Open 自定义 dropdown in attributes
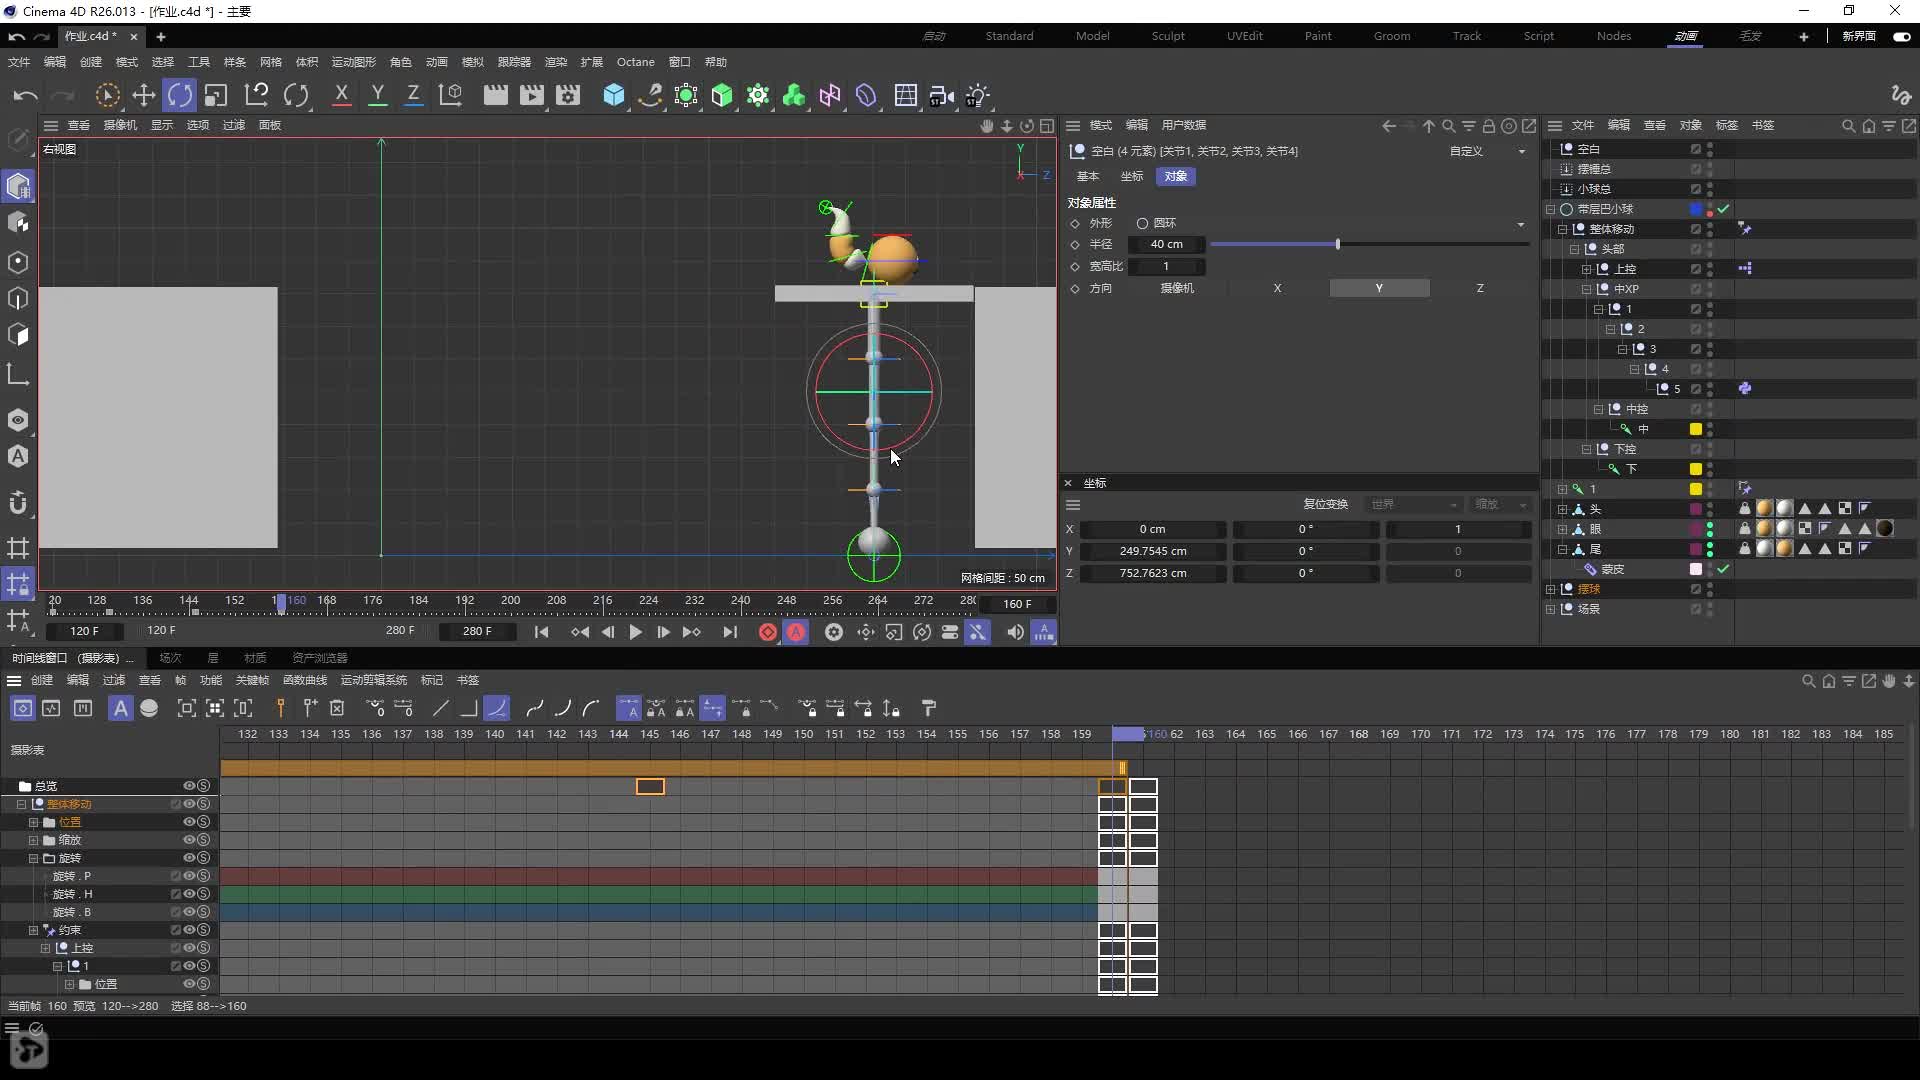1920x1080 pixels. 1488,151
